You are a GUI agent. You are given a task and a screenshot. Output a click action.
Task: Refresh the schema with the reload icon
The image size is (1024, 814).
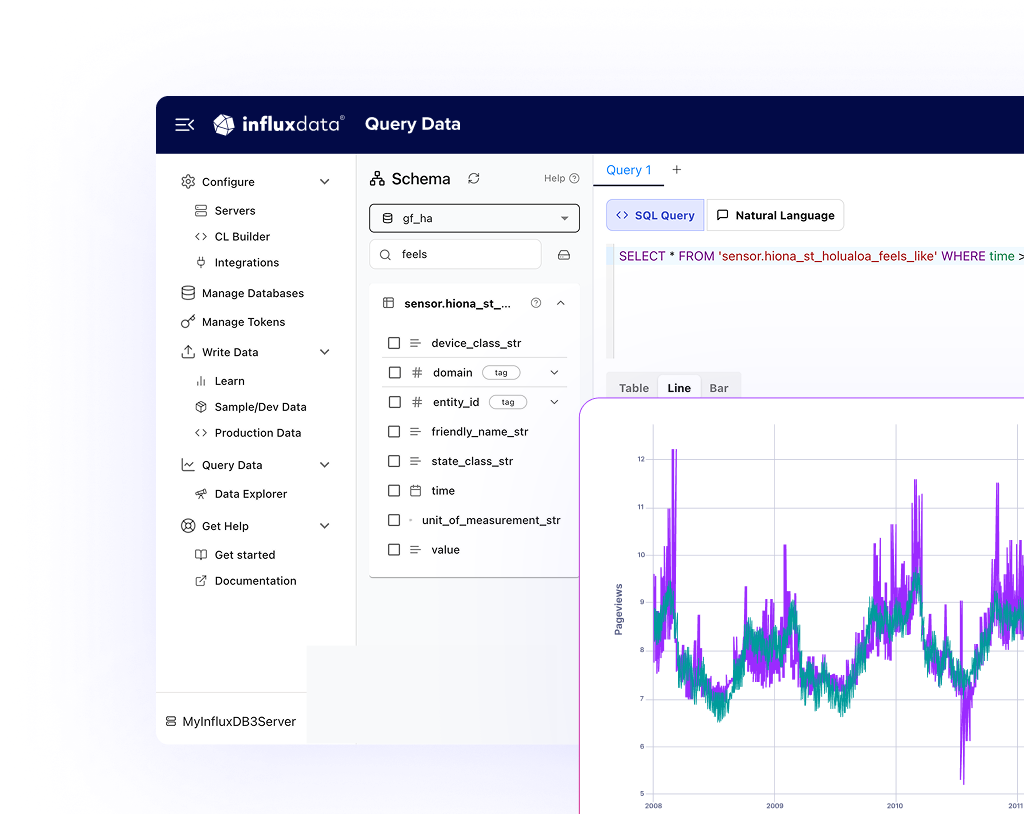coord(474,178)
